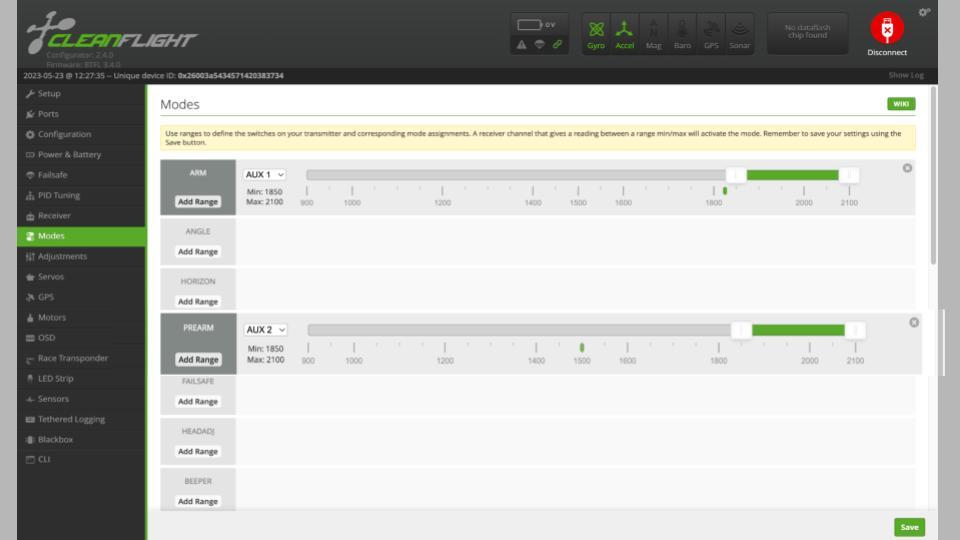Screen dimensions: 960x540
Task: Open the CLI tab
Action: [81, 459]
